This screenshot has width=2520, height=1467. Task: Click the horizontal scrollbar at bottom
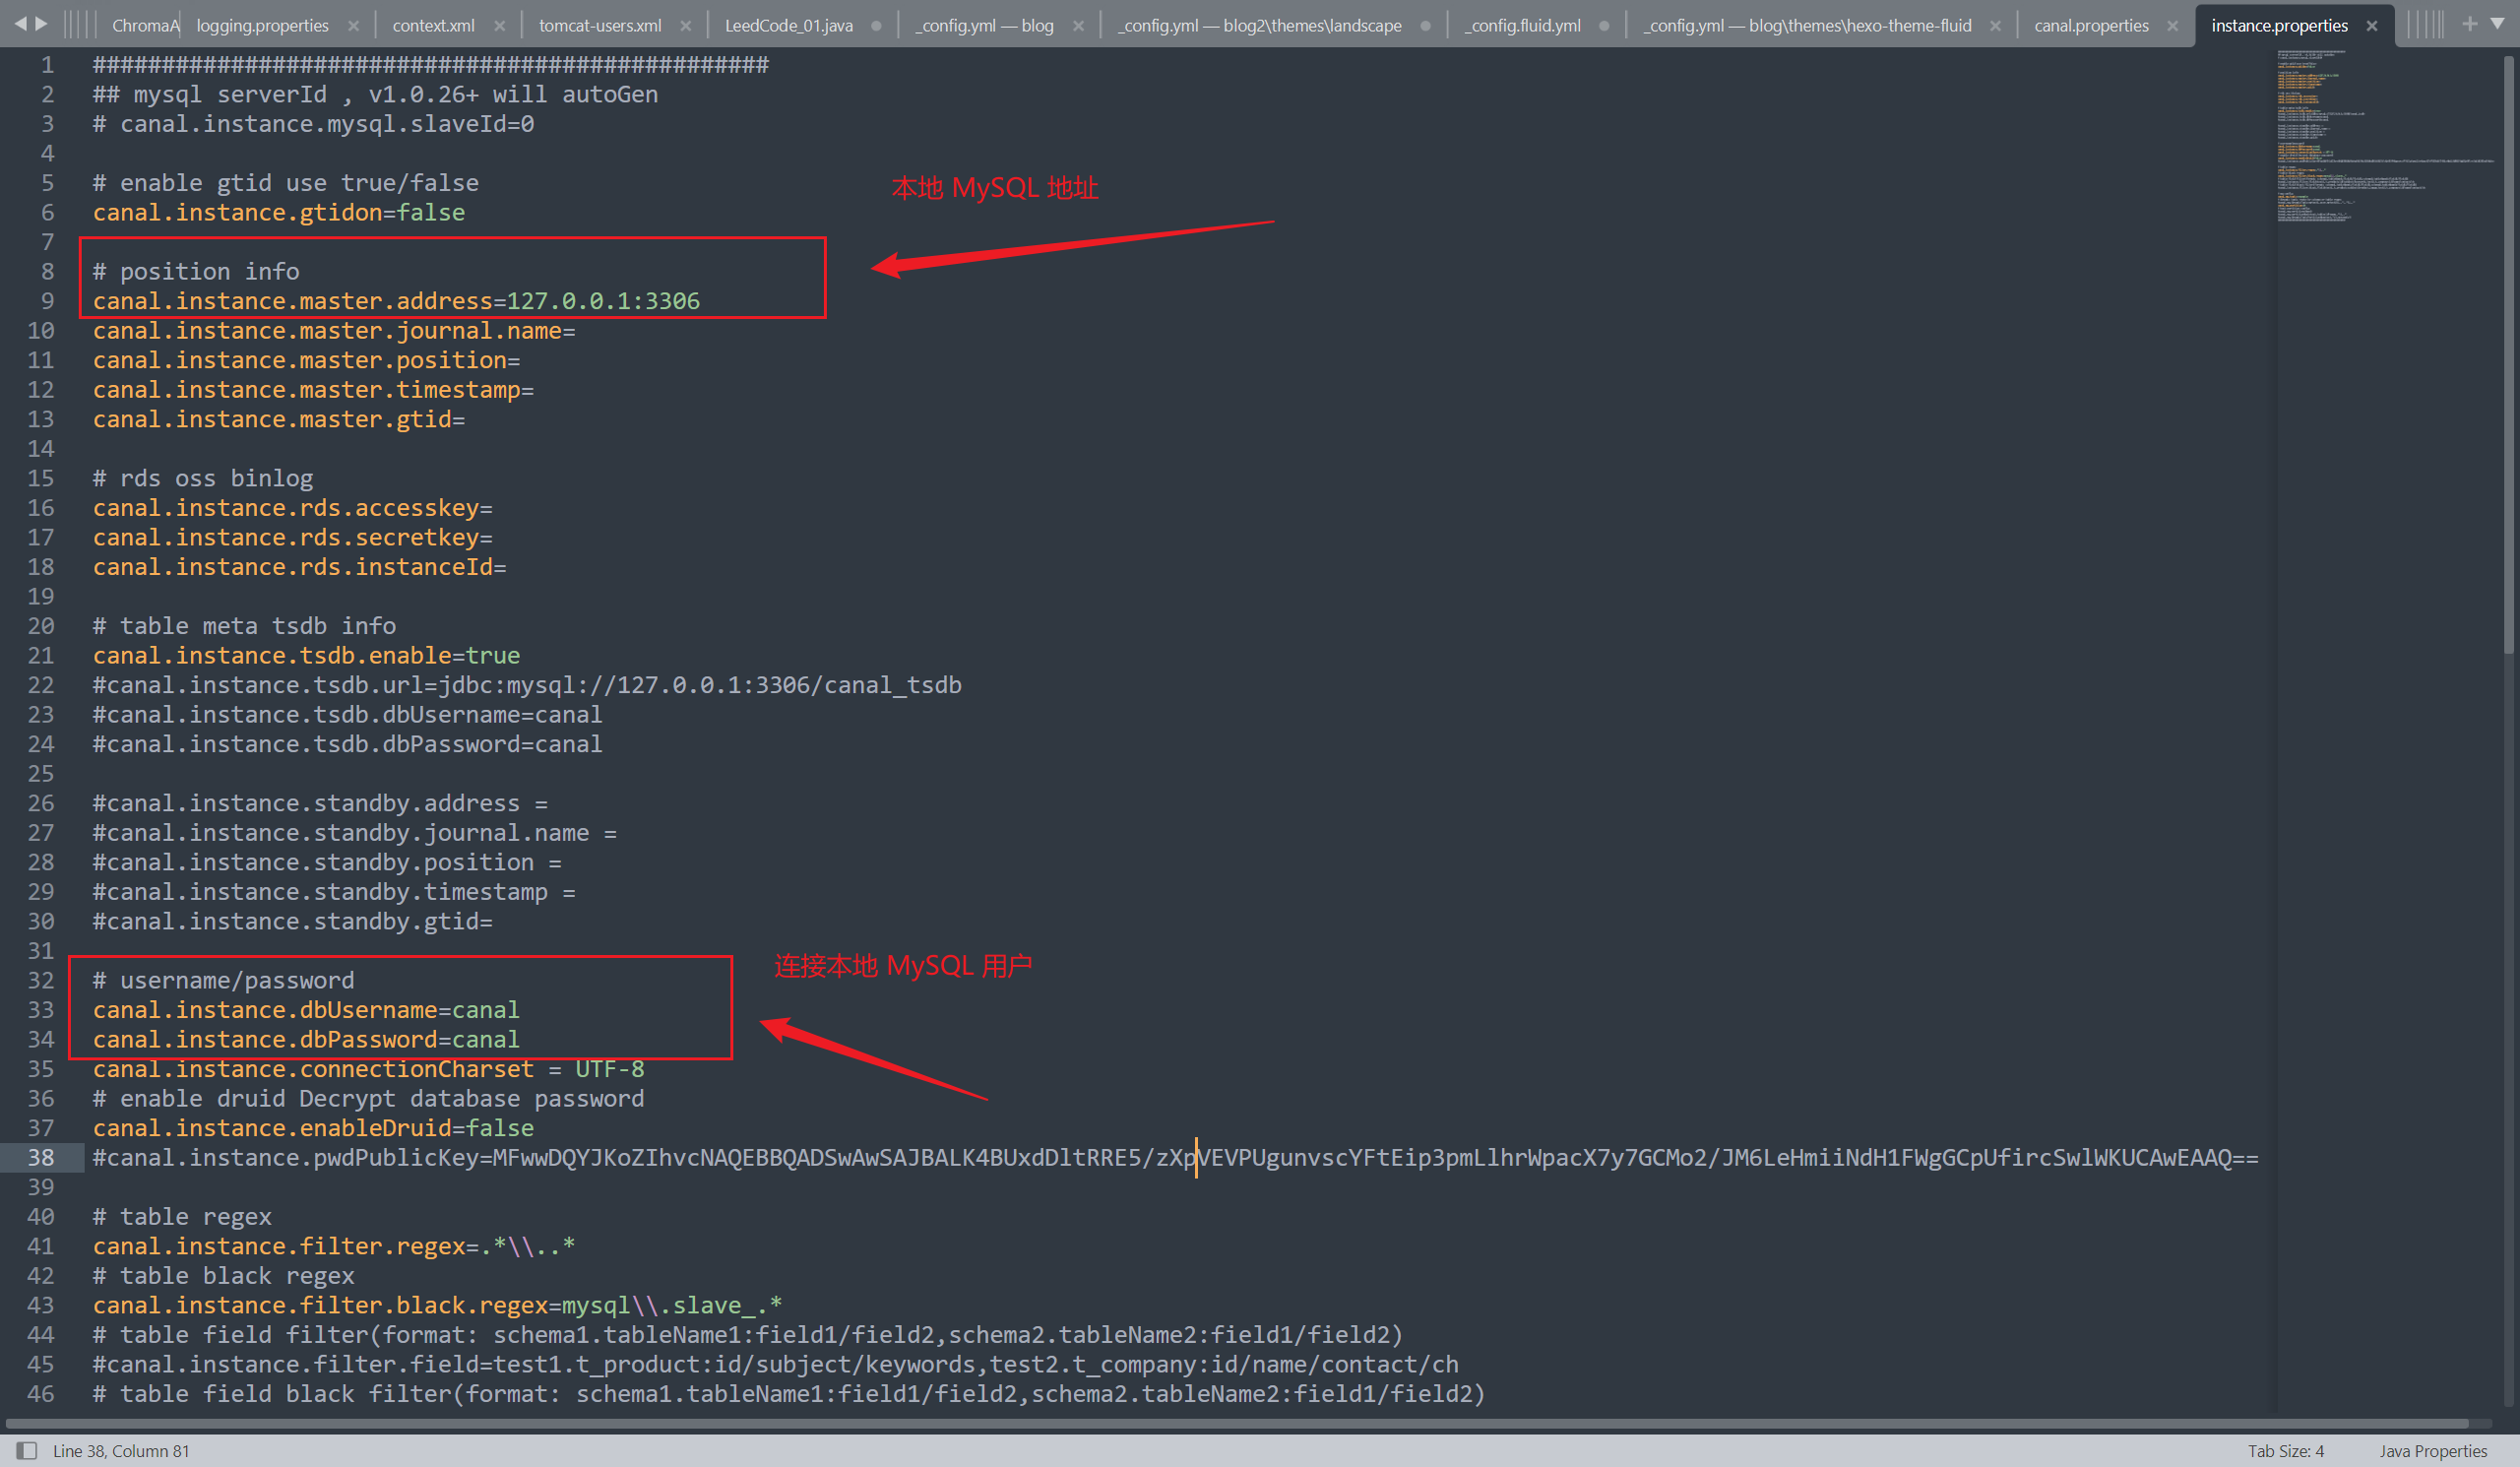pyautogui.click(x=1237, y=1423)
